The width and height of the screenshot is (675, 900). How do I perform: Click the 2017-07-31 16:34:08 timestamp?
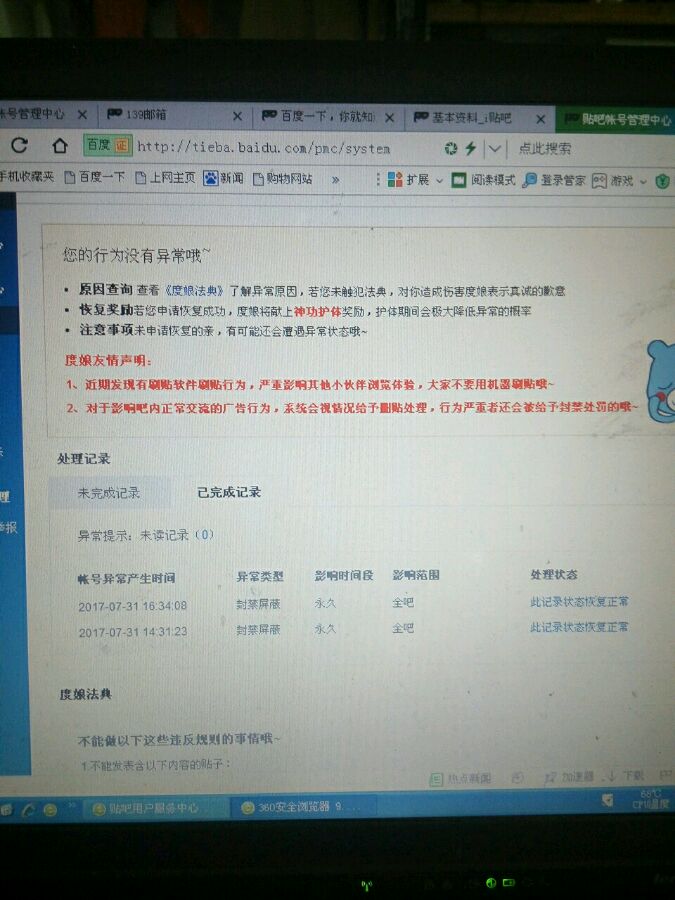point(133,606)
